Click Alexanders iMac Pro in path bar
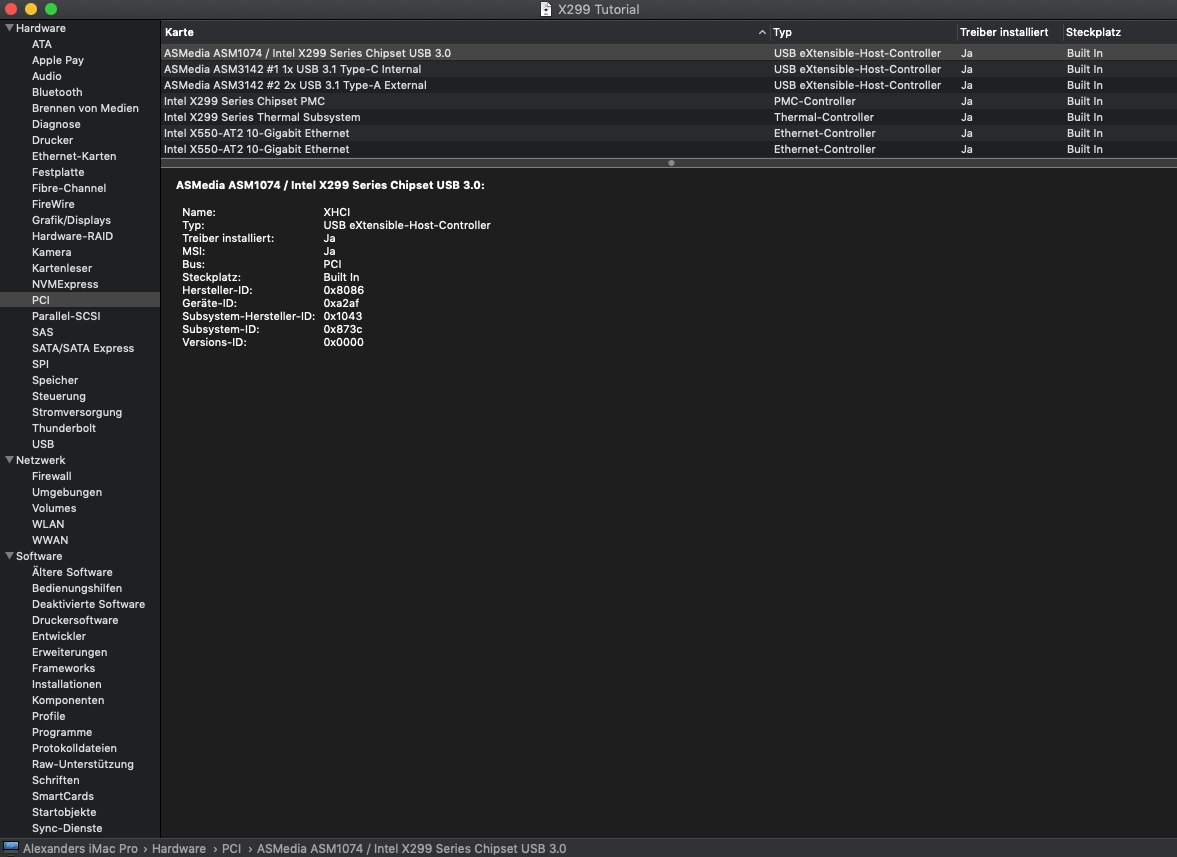Screen dimensions: 1177x857 tap(80, 849)
